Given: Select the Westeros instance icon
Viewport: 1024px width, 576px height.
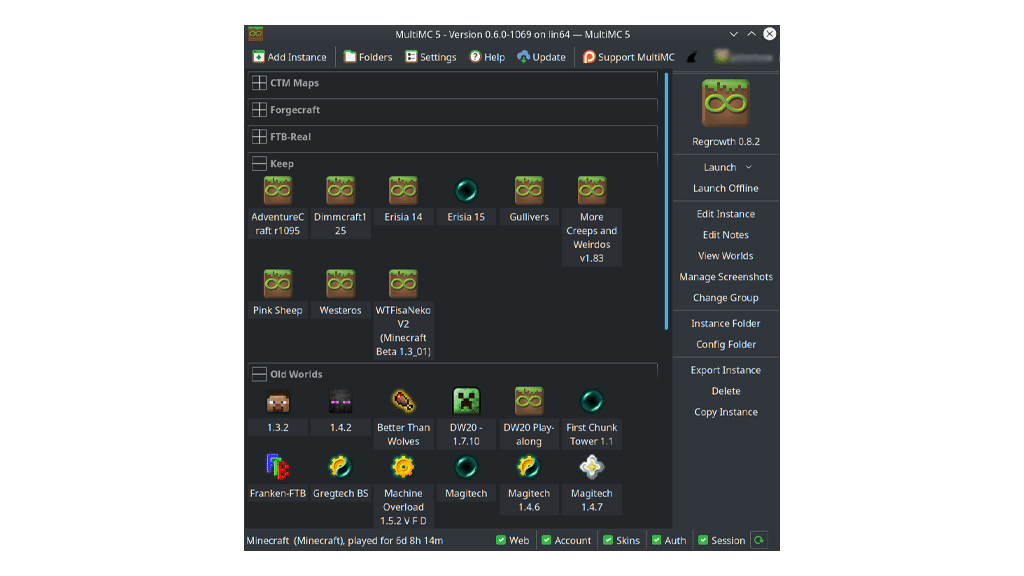Looking at the screenshot, I should [x=340, y=284].
